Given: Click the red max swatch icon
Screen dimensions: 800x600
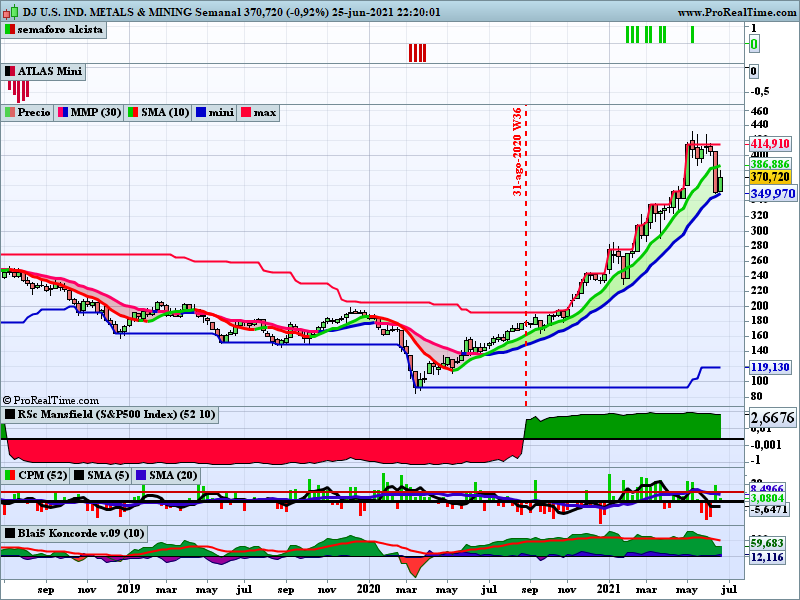Looking at the screenshot, I should click(x=246, y=112).
